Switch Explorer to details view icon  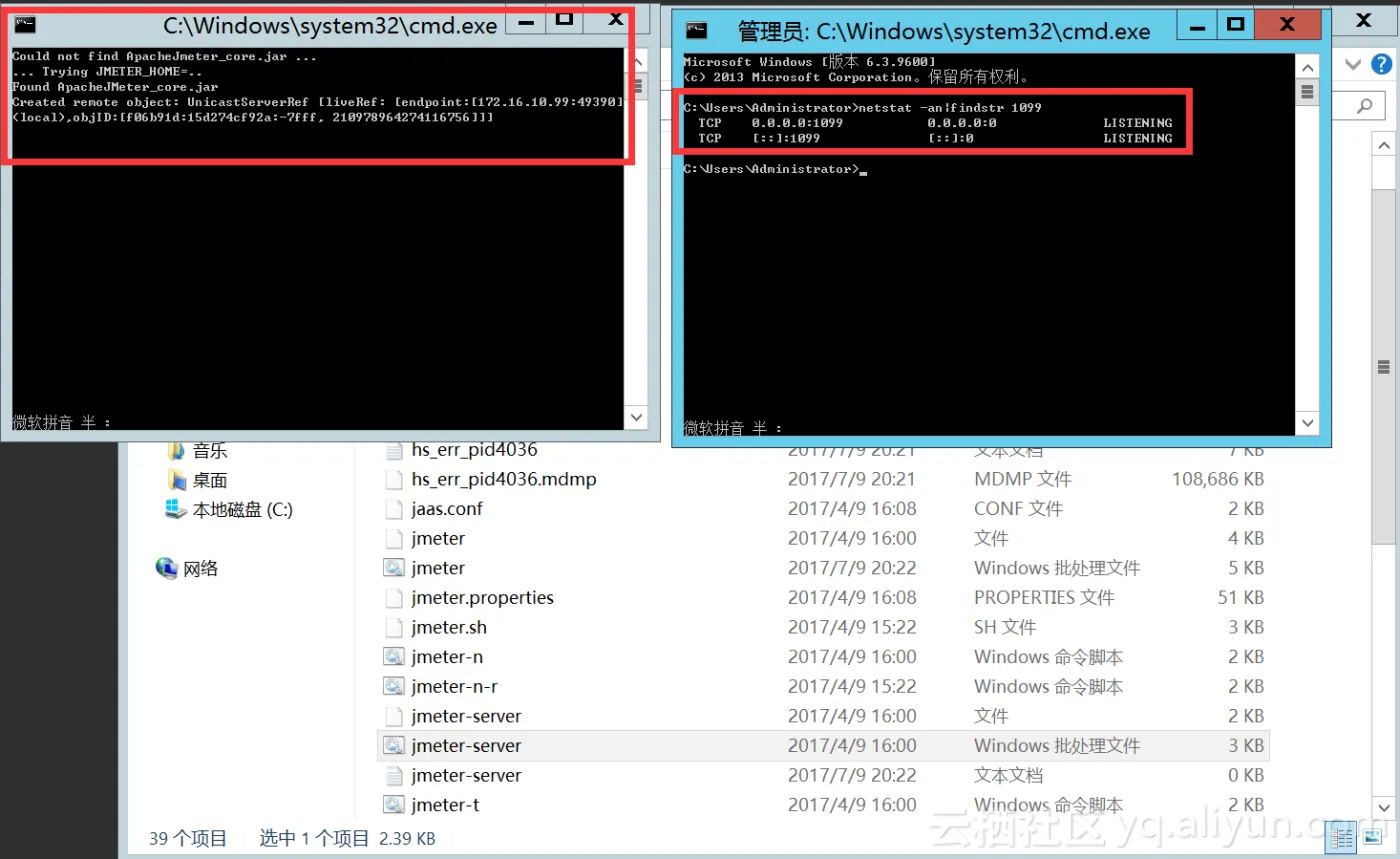click(x=1342, y=836)
